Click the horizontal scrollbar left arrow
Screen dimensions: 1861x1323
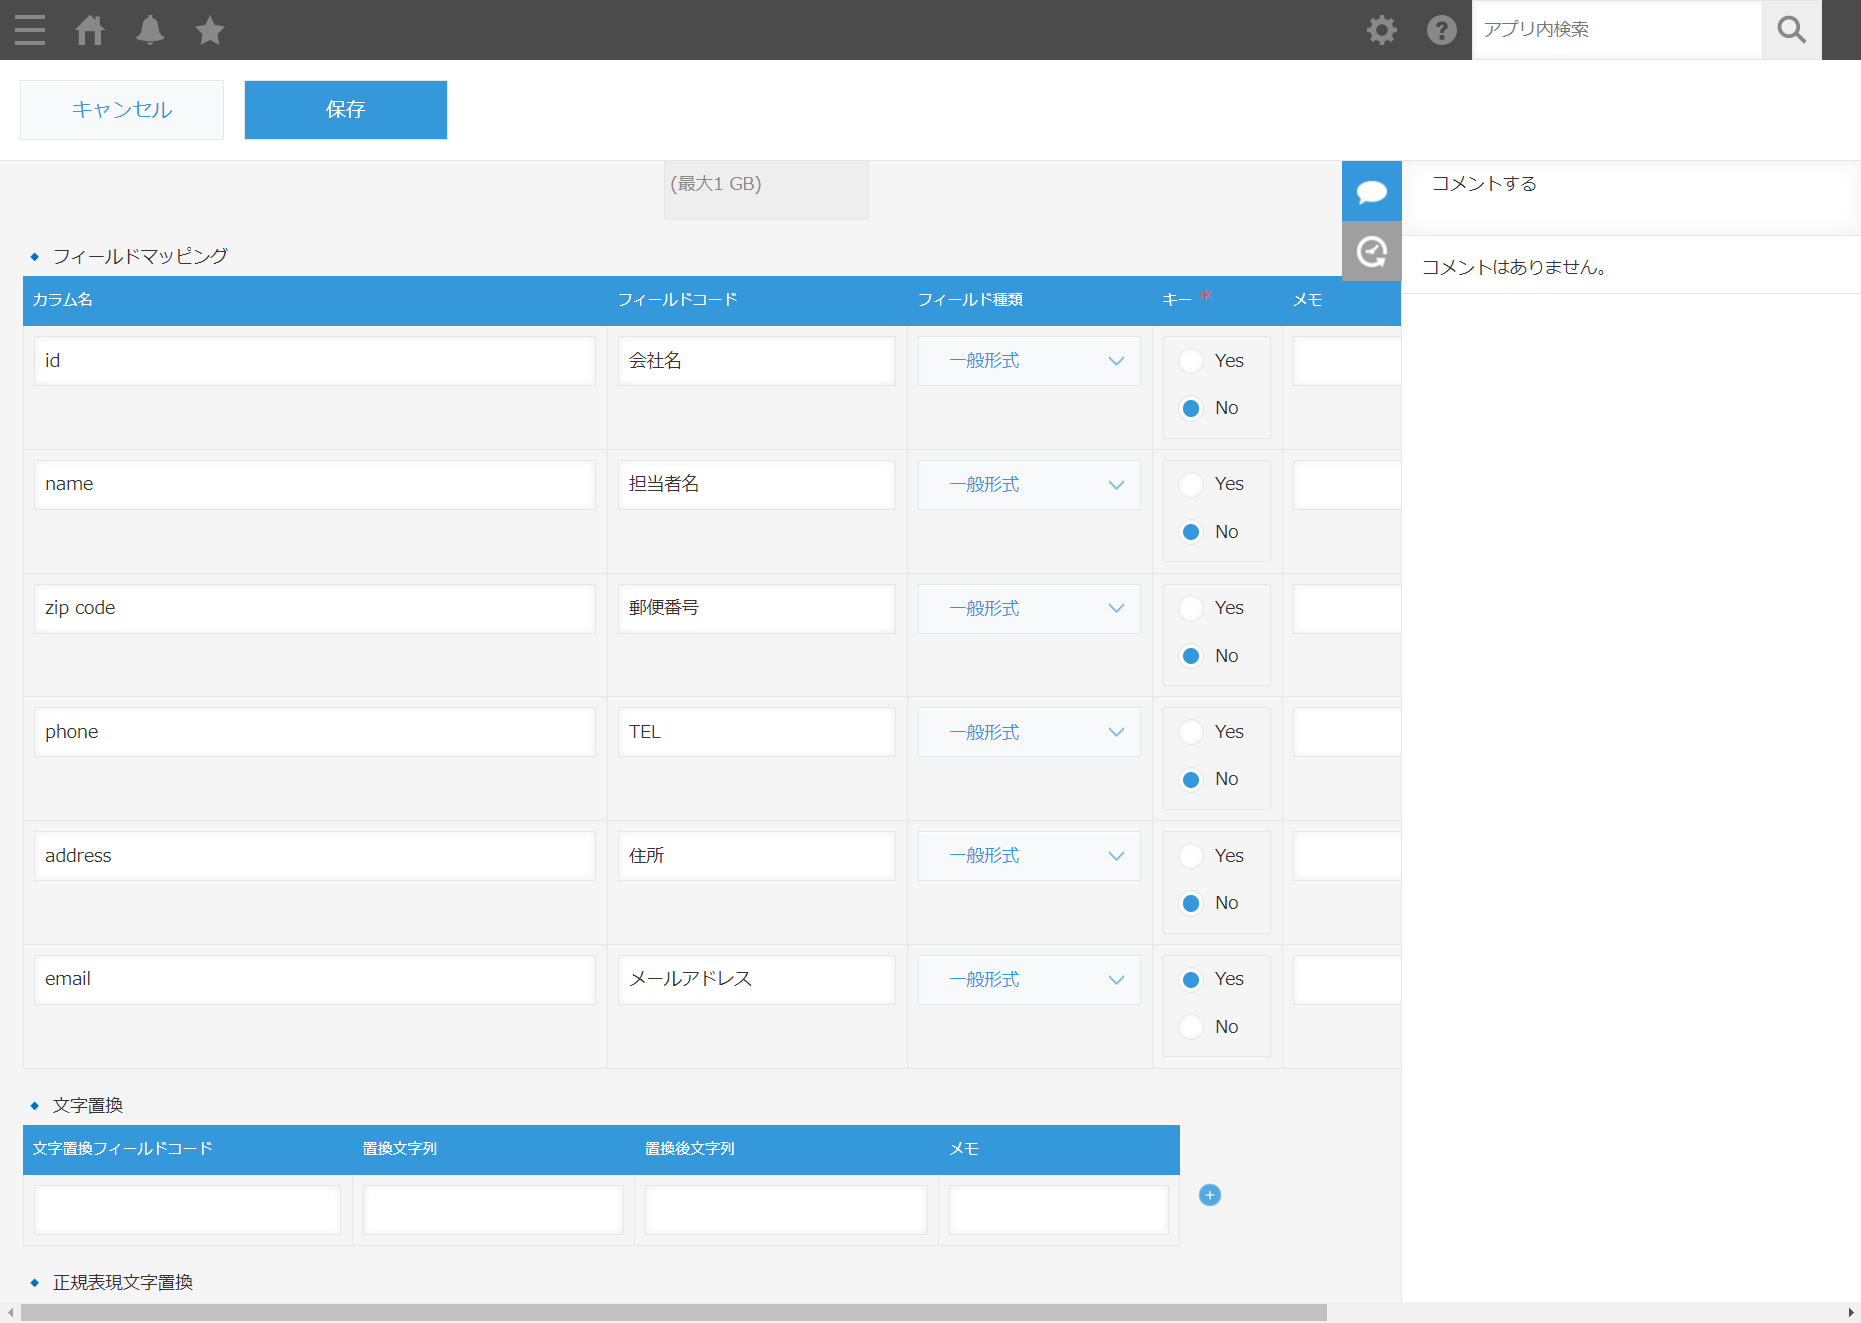pyautogui.click(x=10, y=1313)
